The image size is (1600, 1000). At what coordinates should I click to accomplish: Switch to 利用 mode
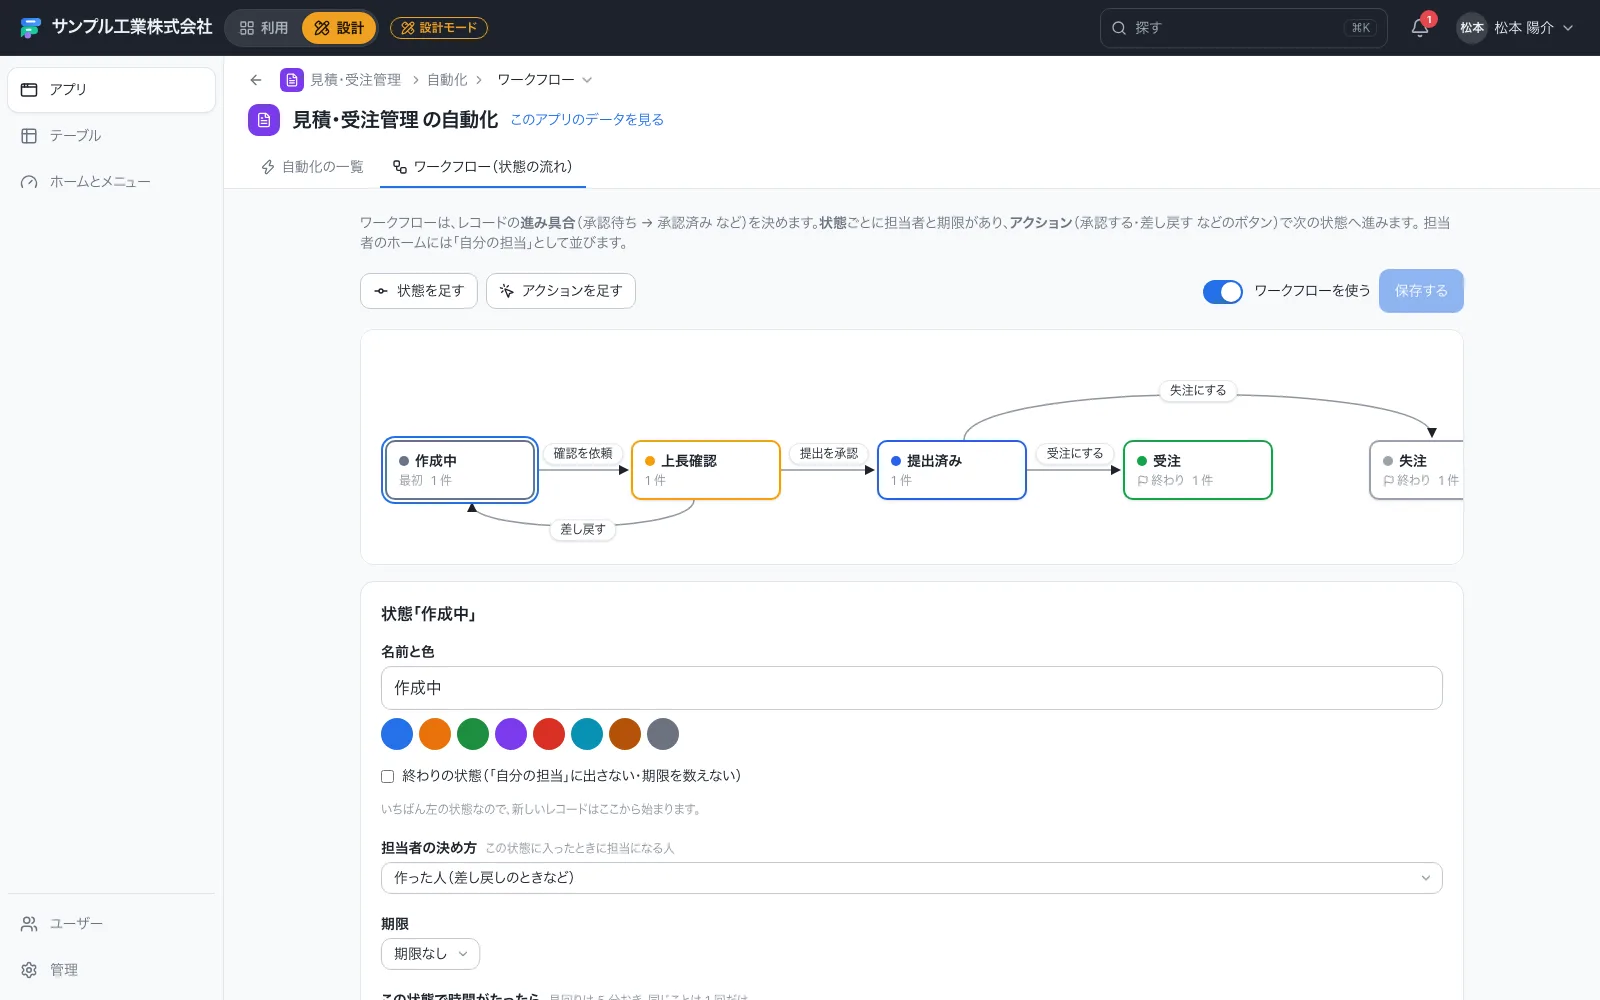264,28
